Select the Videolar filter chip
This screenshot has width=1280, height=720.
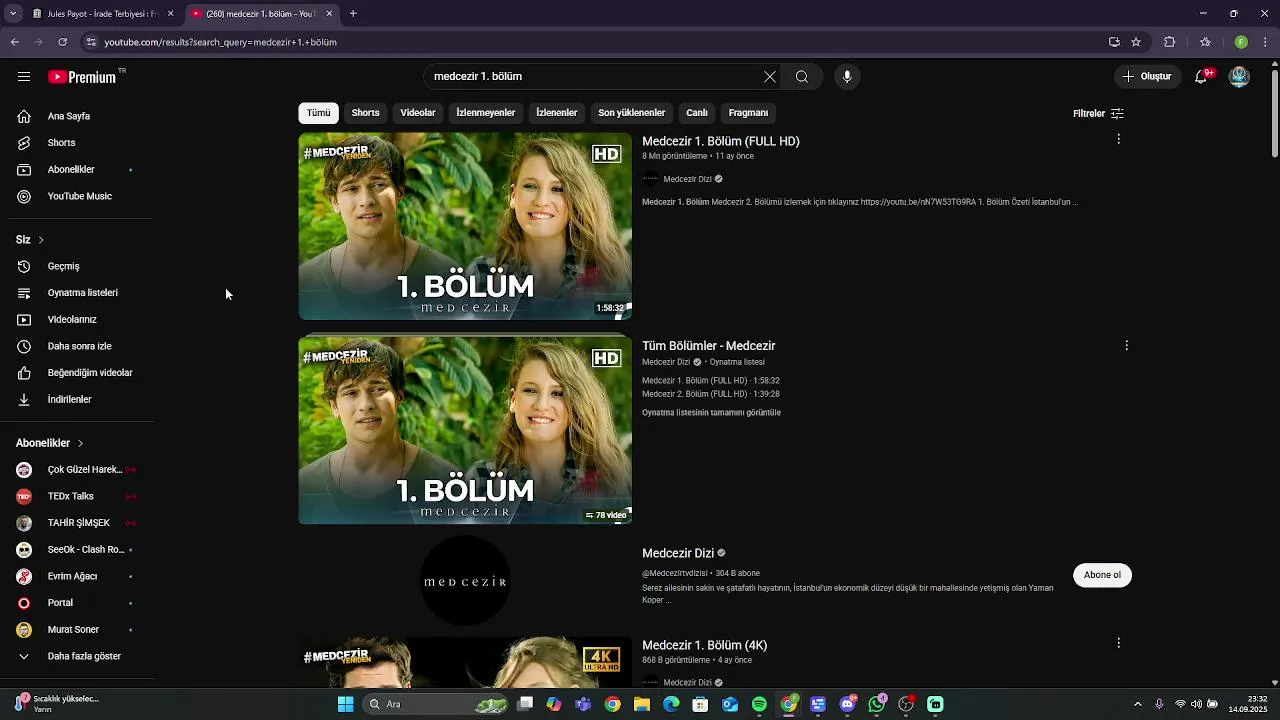418,113
